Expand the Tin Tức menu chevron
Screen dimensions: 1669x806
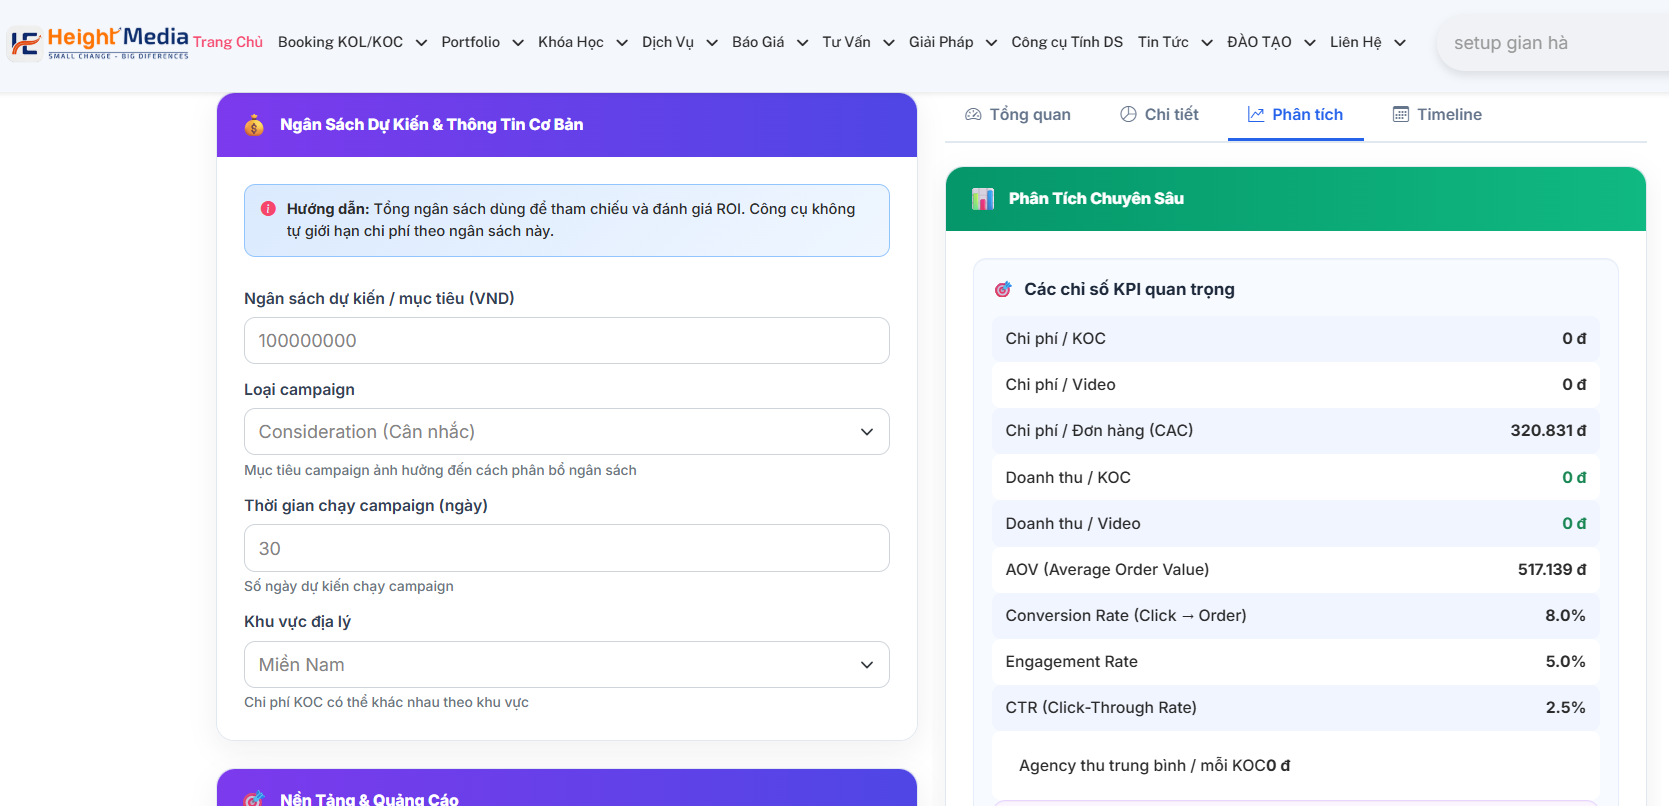(1207, 43)
